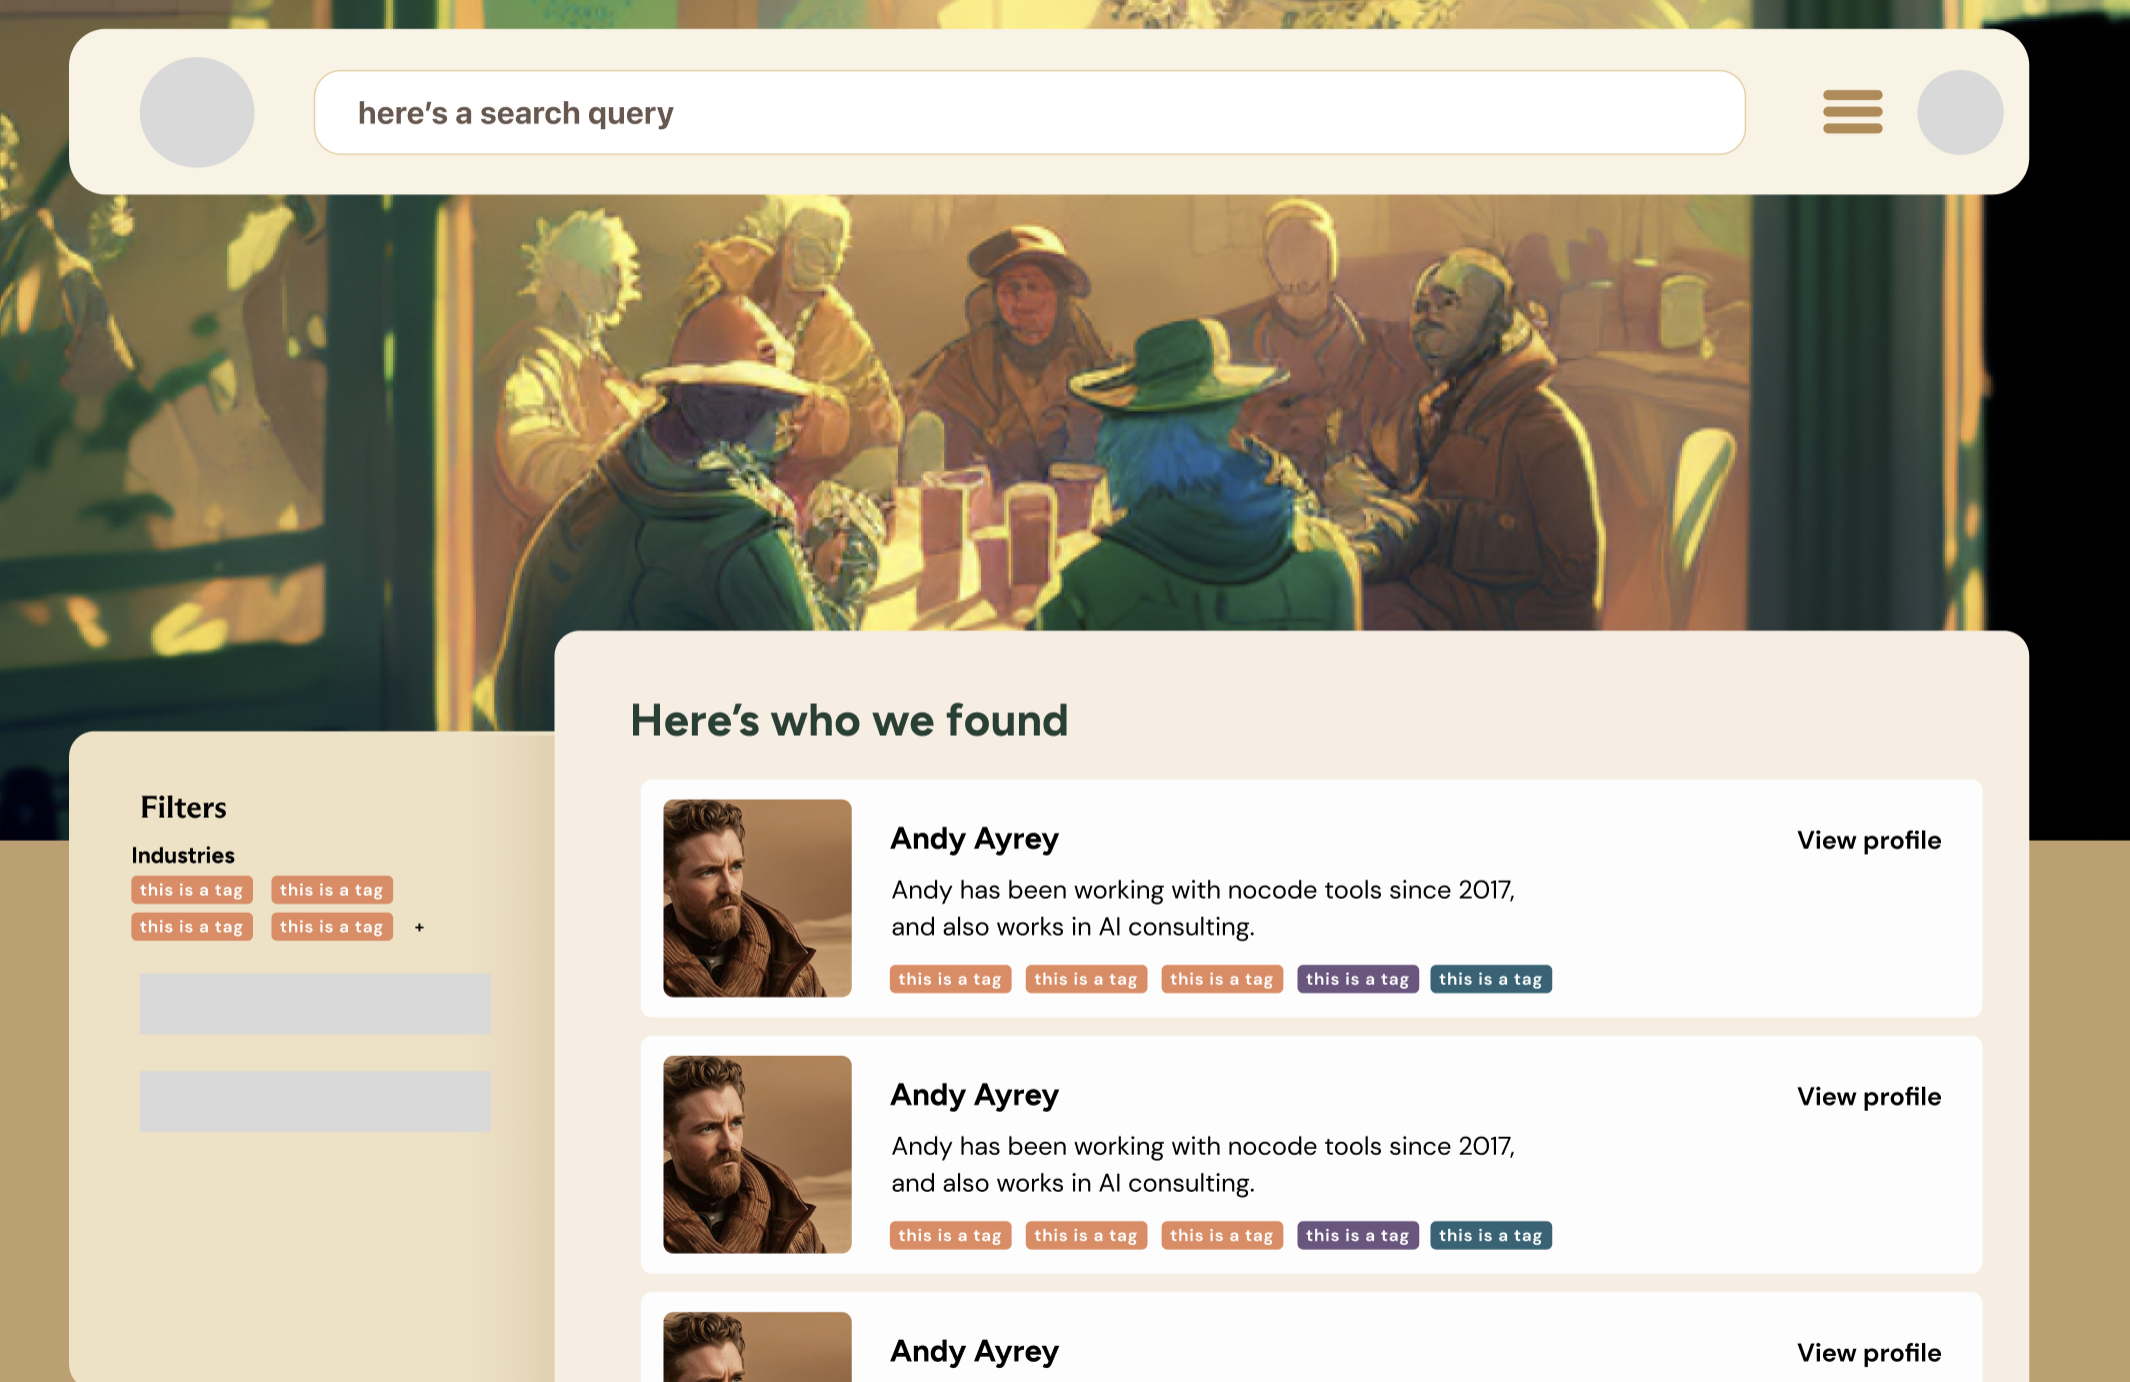2130x1382 pixels.
Task: Select the purple tag on first result
Action: coord(1357,979)
